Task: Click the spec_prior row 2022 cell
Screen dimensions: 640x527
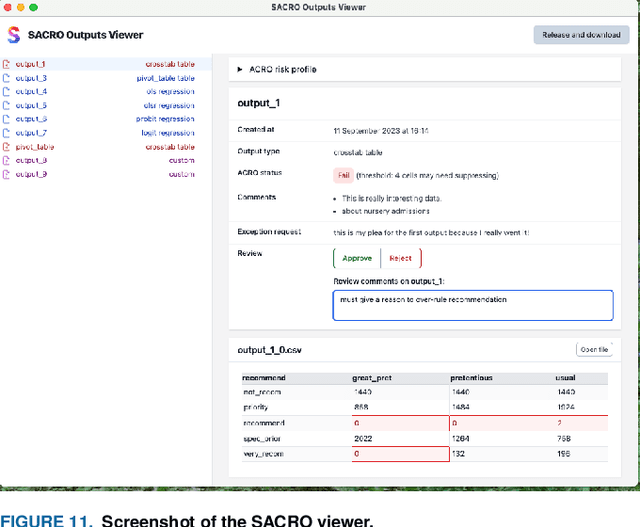Action: tap(362, 438)
